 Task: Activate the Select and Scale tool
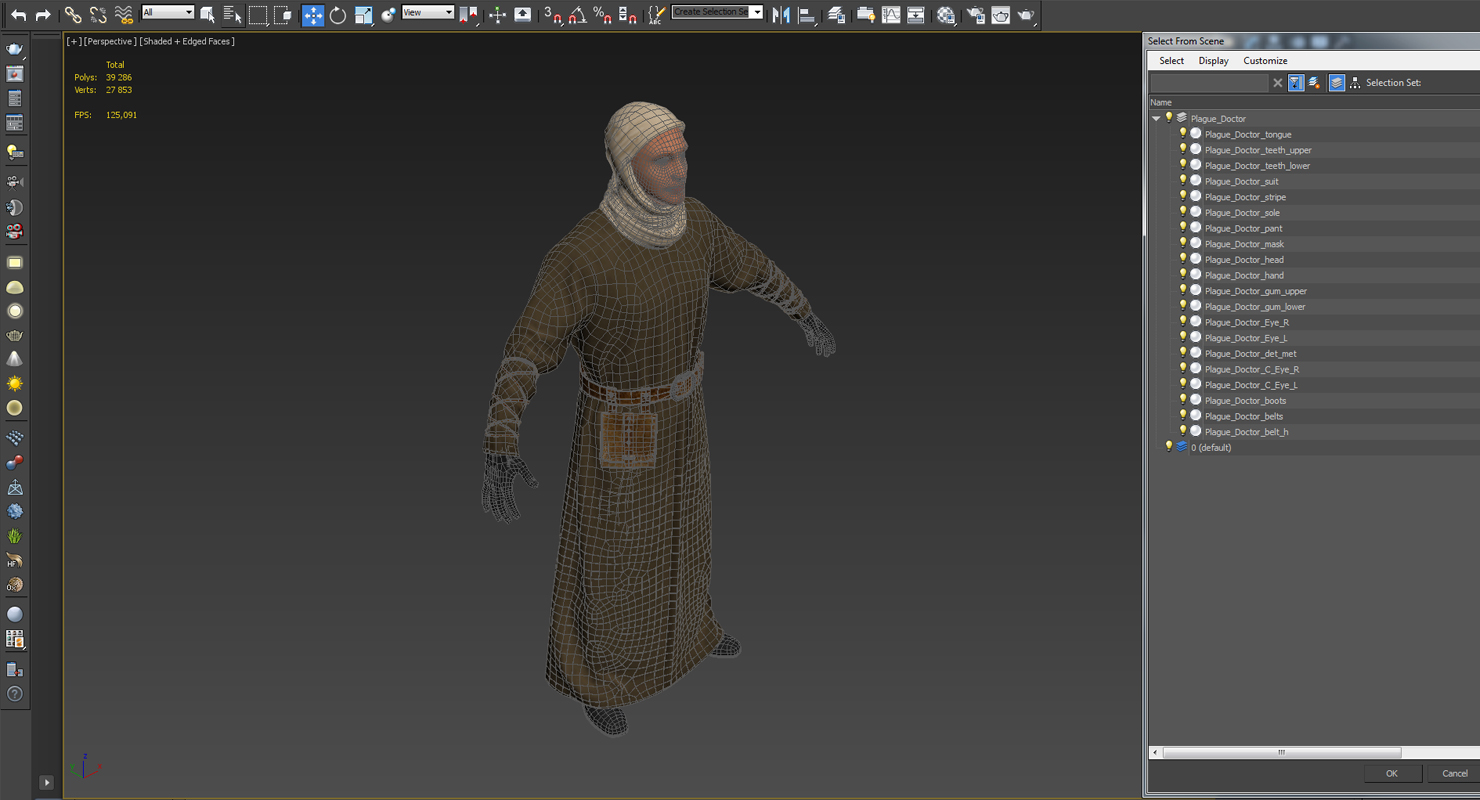click(x=363, y=14)
